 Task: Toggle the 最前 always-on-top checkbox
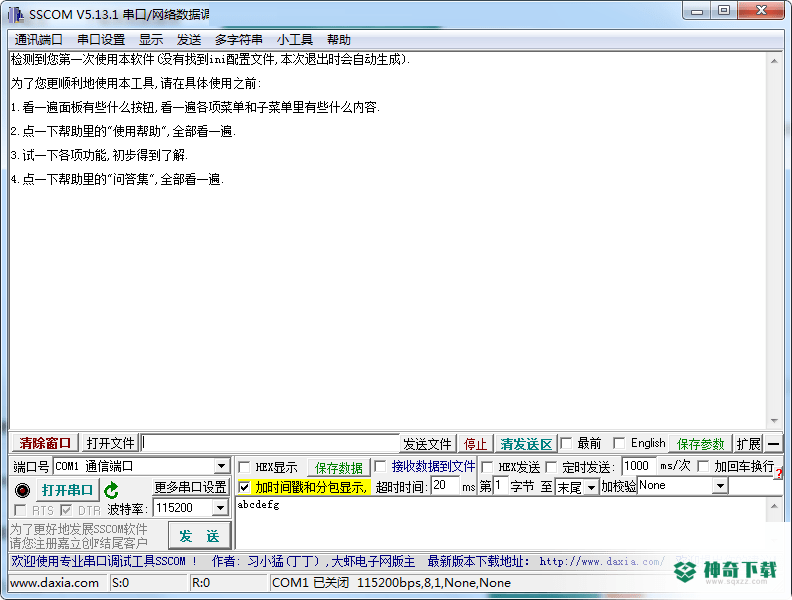tap(567, 443)
